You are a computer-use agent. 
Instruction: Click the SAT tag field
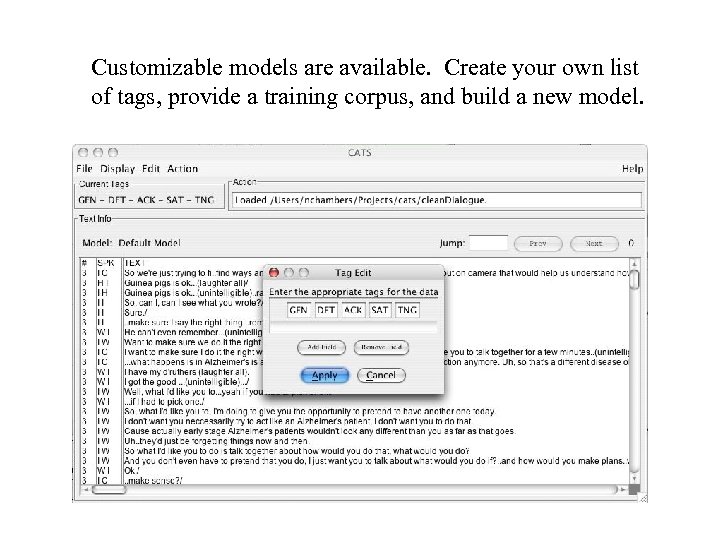[380, 310]
